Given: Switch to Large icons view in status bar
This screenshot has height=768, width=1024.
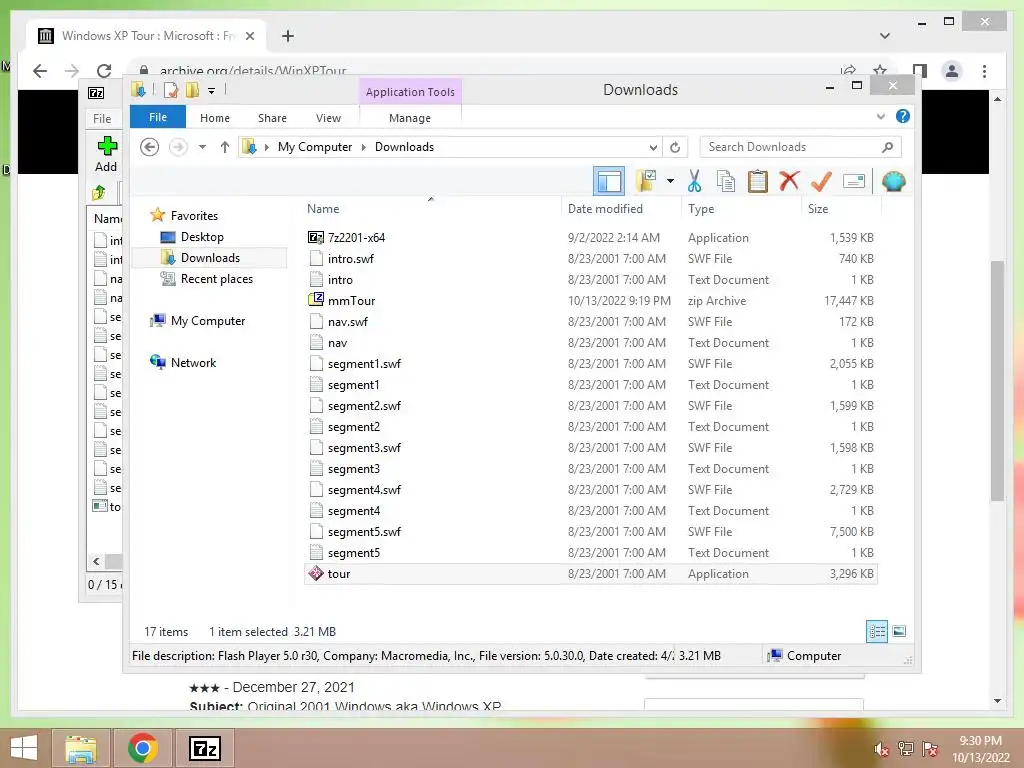Looking at the screenshot, I should click(x=899, y=631).
